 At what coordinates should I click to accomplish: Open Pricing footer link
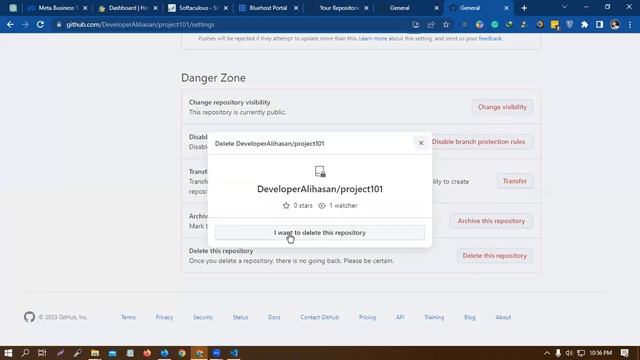(x=367, y=317)
